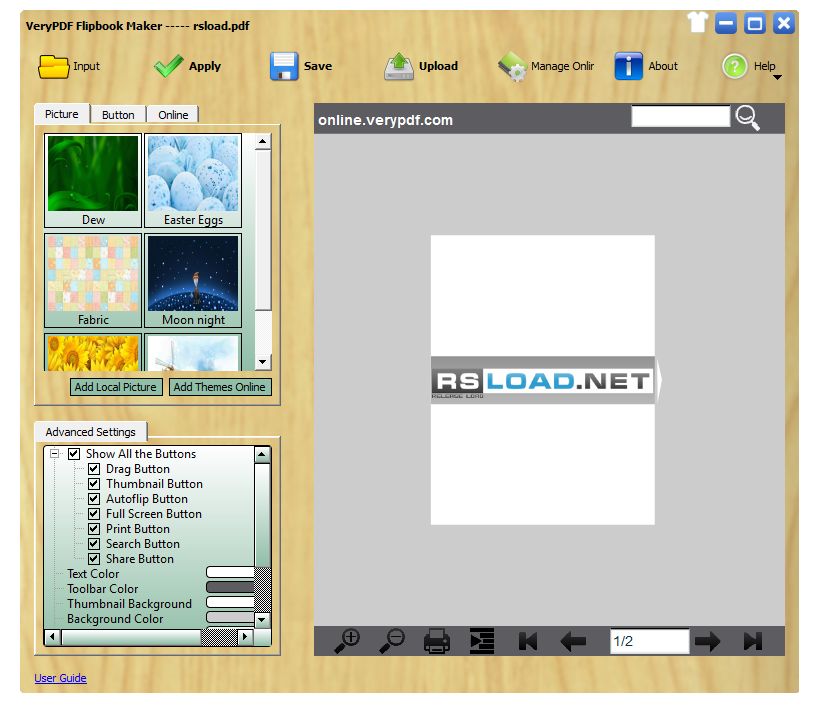
Task: Click the Text Color swatch
Action: pyautogui.click(x=230, y=573)
